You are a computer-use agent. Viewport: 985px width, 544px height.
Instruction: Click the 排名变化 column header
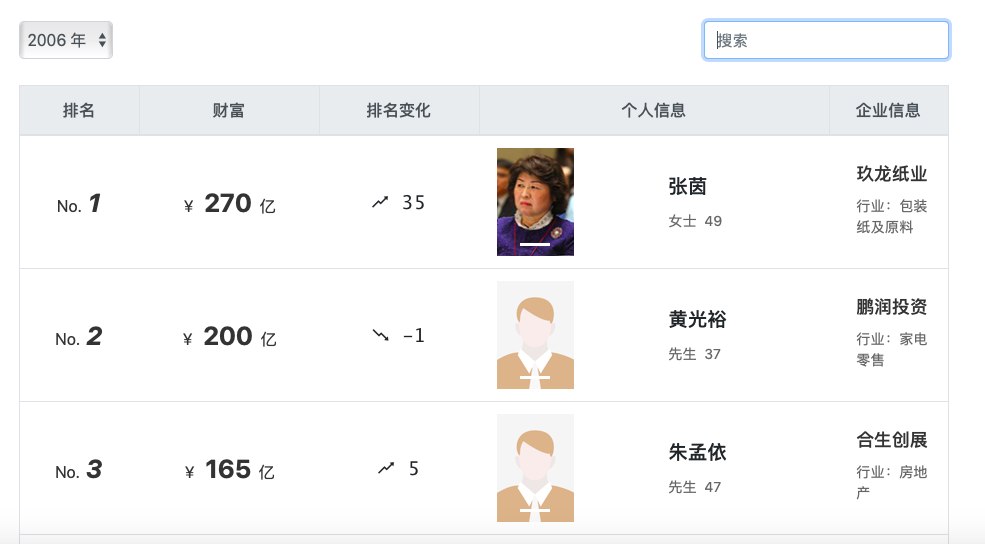(x=399, y=111)
